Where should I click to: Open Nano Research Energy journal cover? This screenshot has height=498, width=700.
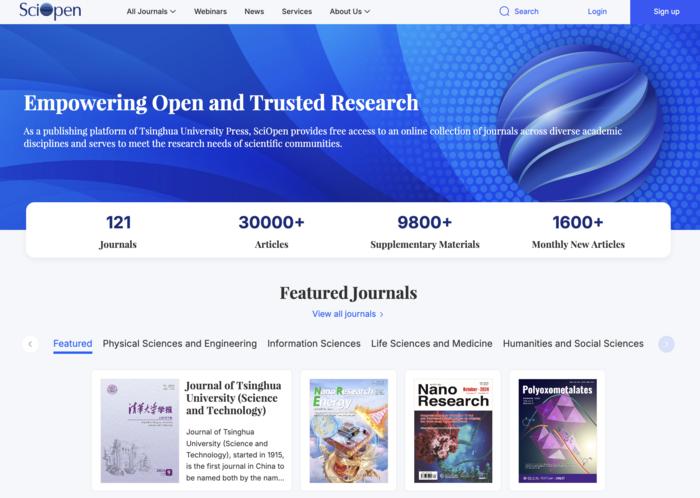pos(349,431)
